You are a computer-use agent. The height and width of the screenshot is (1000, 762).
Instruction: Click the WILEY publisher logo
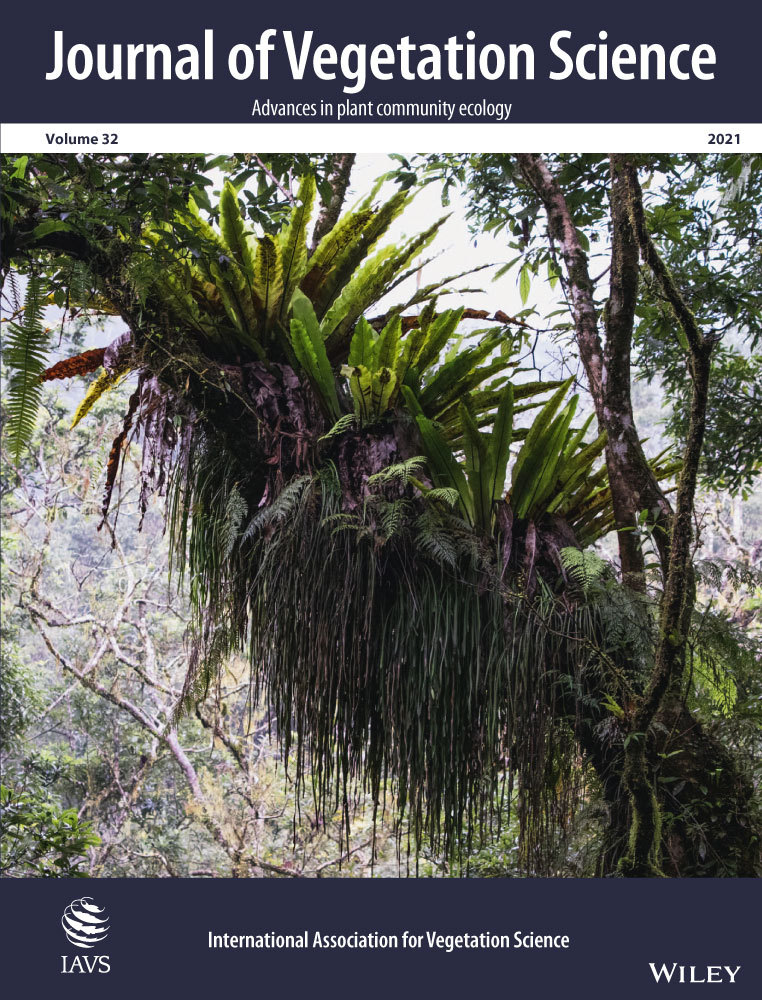694,971
